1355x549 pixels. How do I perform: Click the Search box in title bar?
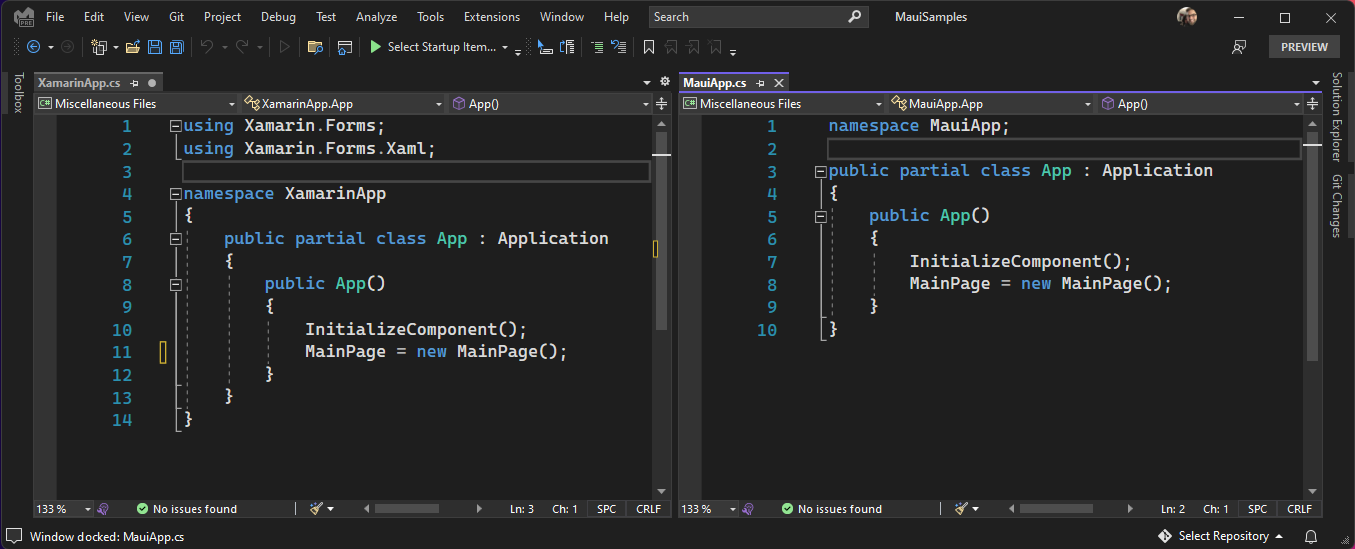point(757,17)
